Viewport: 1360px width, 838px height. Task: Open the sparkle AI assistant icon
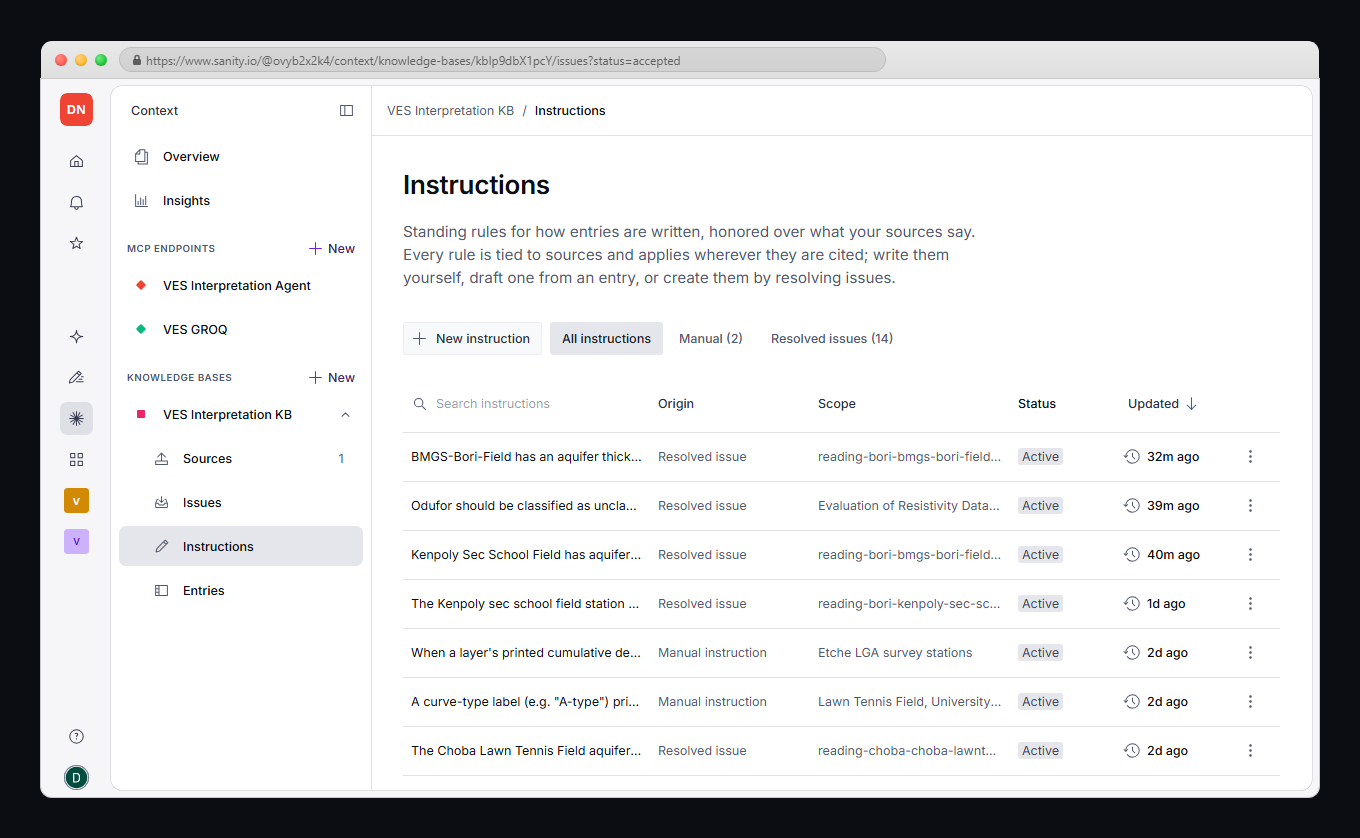pyautogui.click(x=76, y=337)
